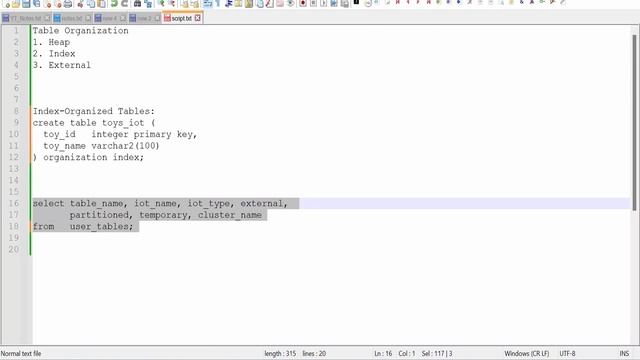Open Find using the binoculars icon
The width and height of the screenshot is (640, 360).
(138, 4)
